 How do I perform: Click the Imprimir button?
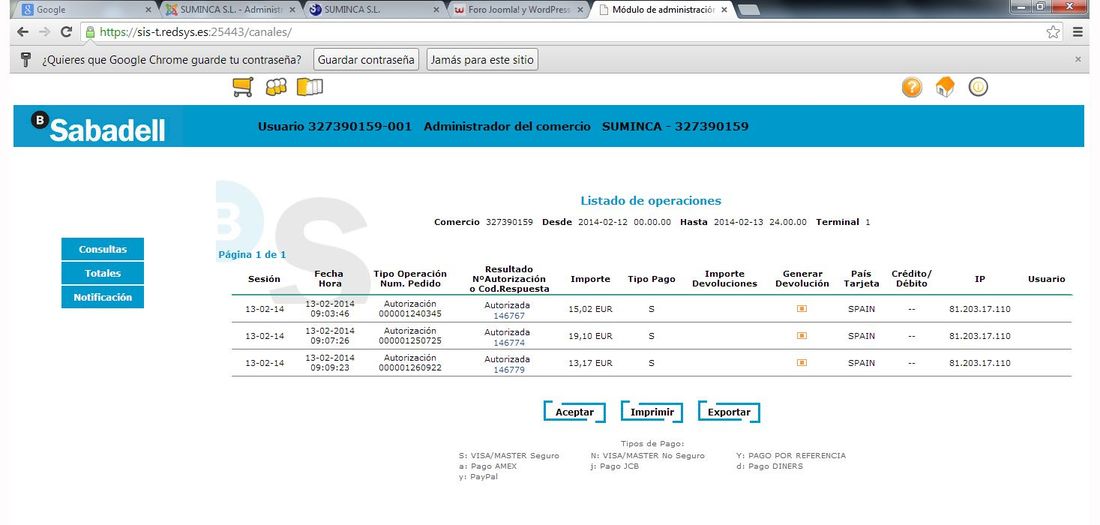click(x=652, y=412)
